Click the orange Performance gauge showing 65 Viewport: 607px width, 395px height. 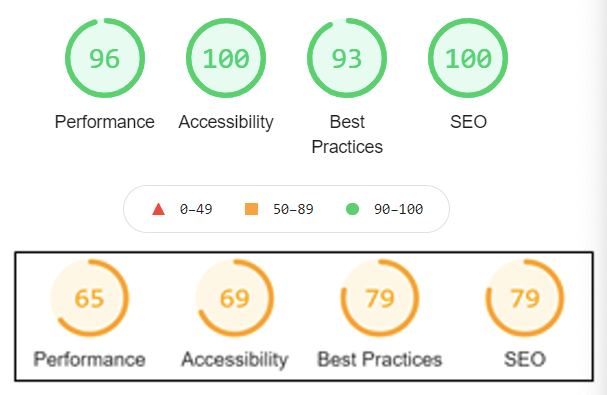click(x=89, y=298)
